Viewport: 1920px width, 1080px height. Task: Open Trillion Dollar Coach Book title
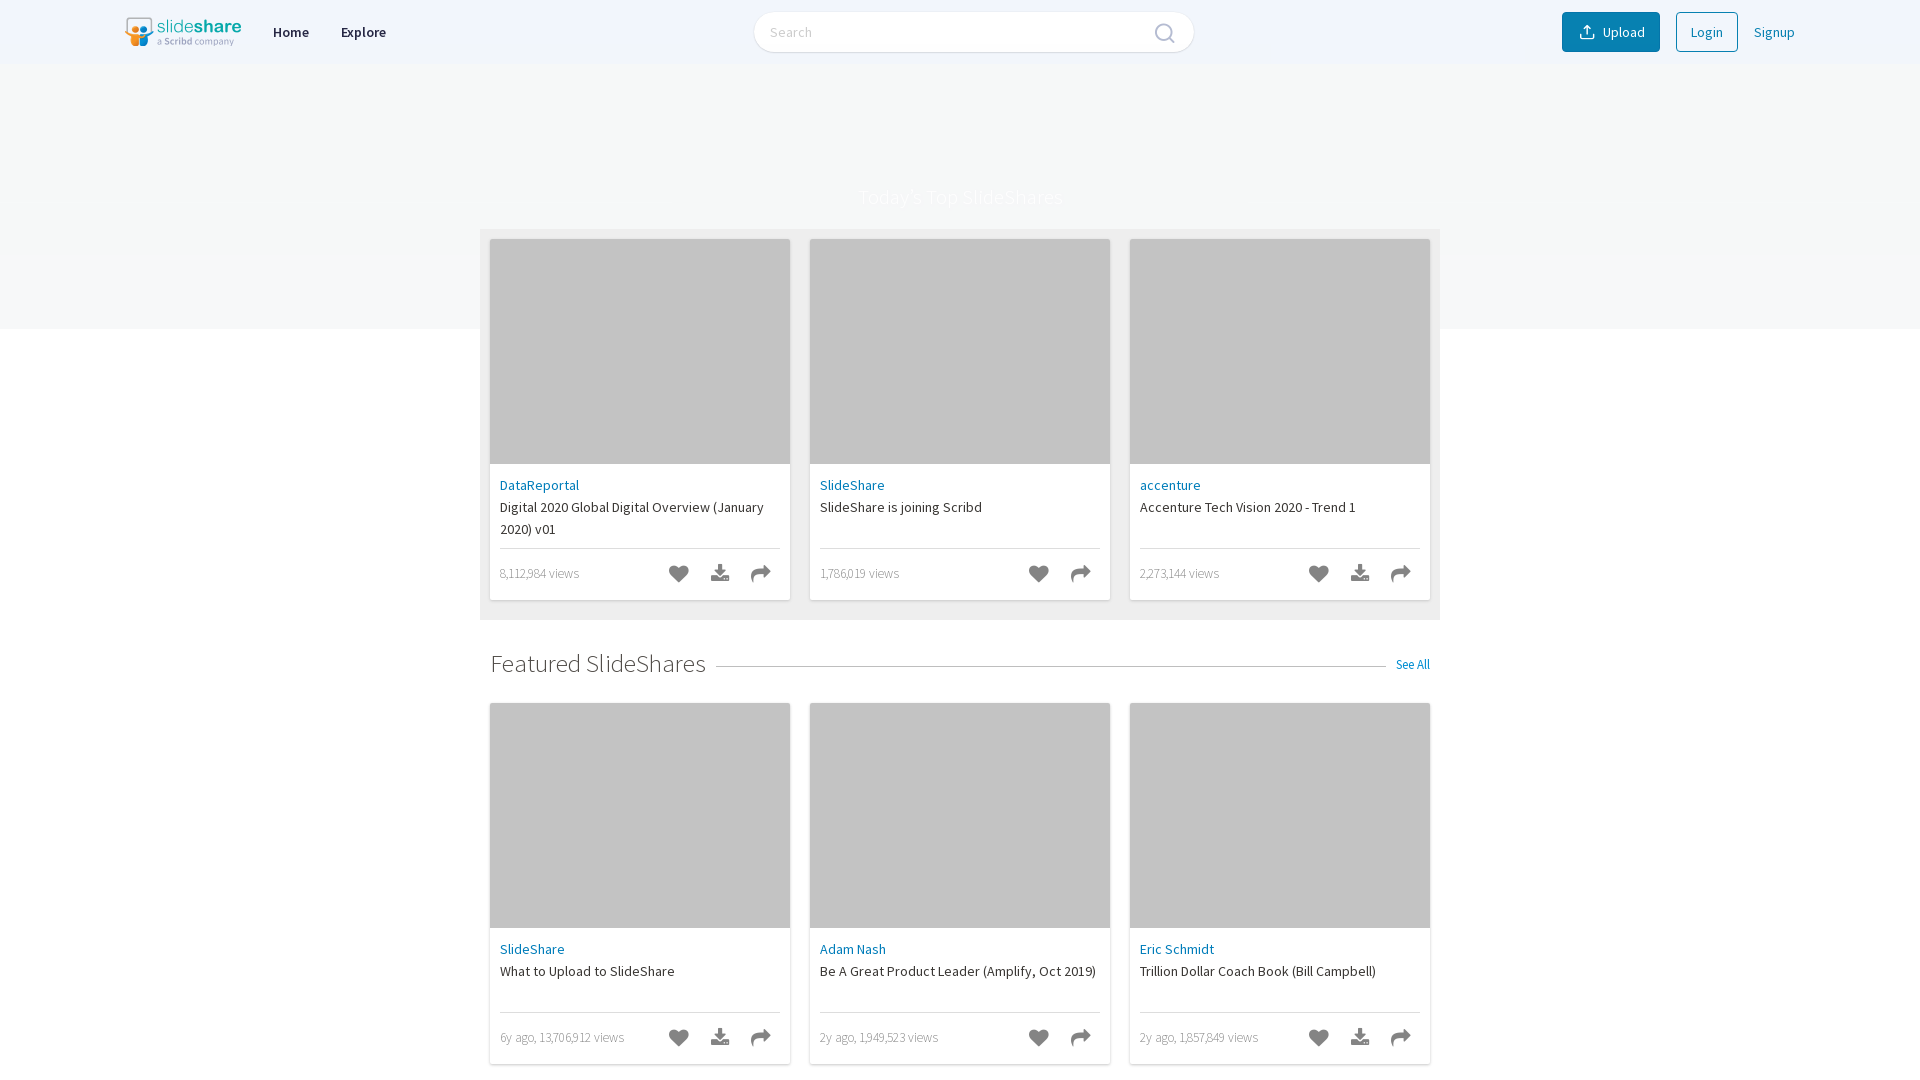click(x=1258, y=971)
